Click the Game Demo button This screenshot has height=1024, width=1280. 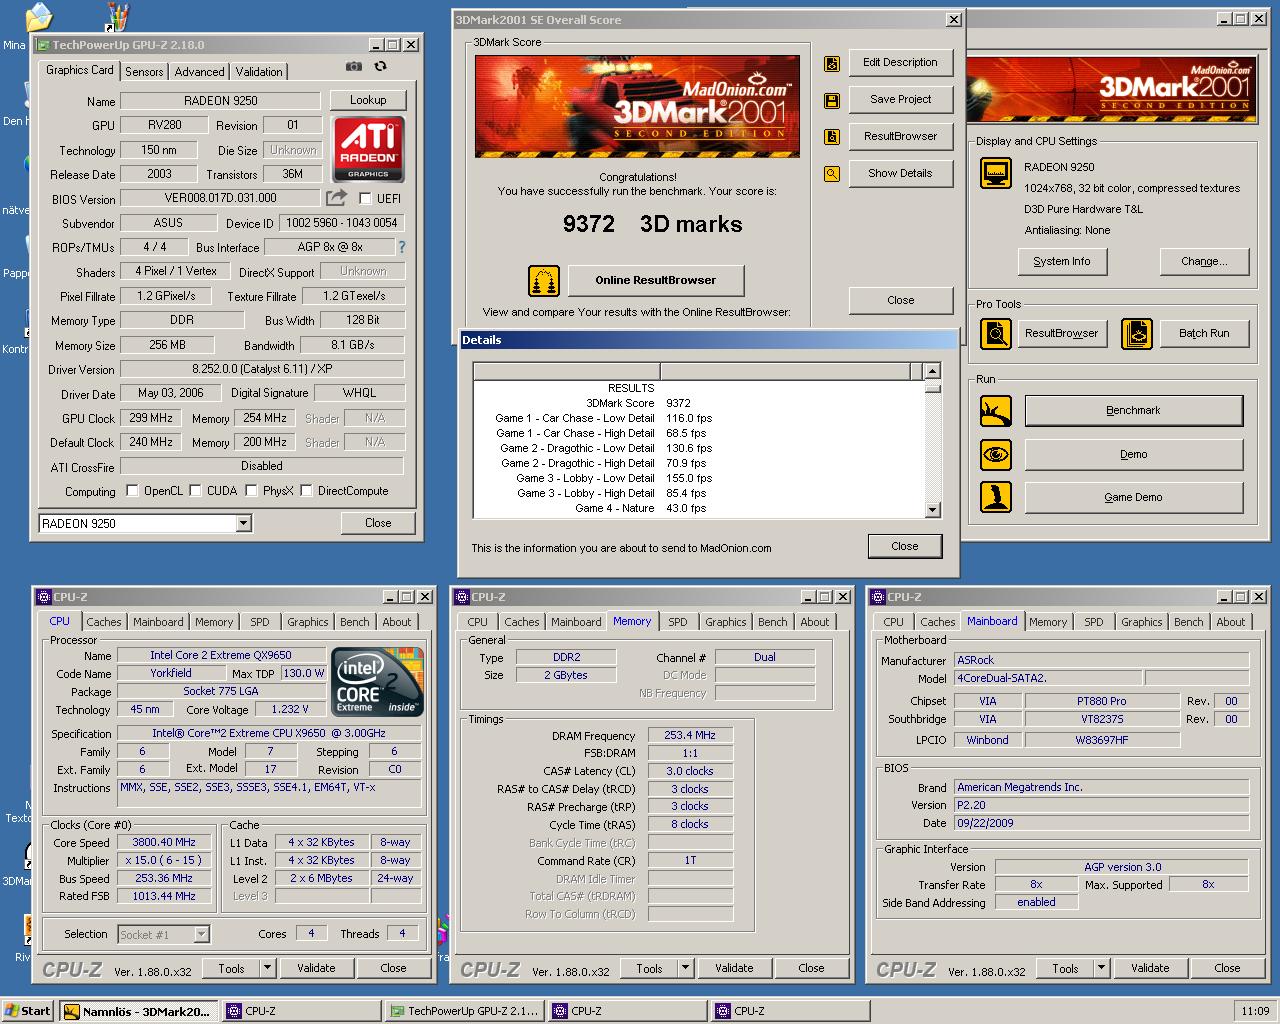tap(1133, 497)
